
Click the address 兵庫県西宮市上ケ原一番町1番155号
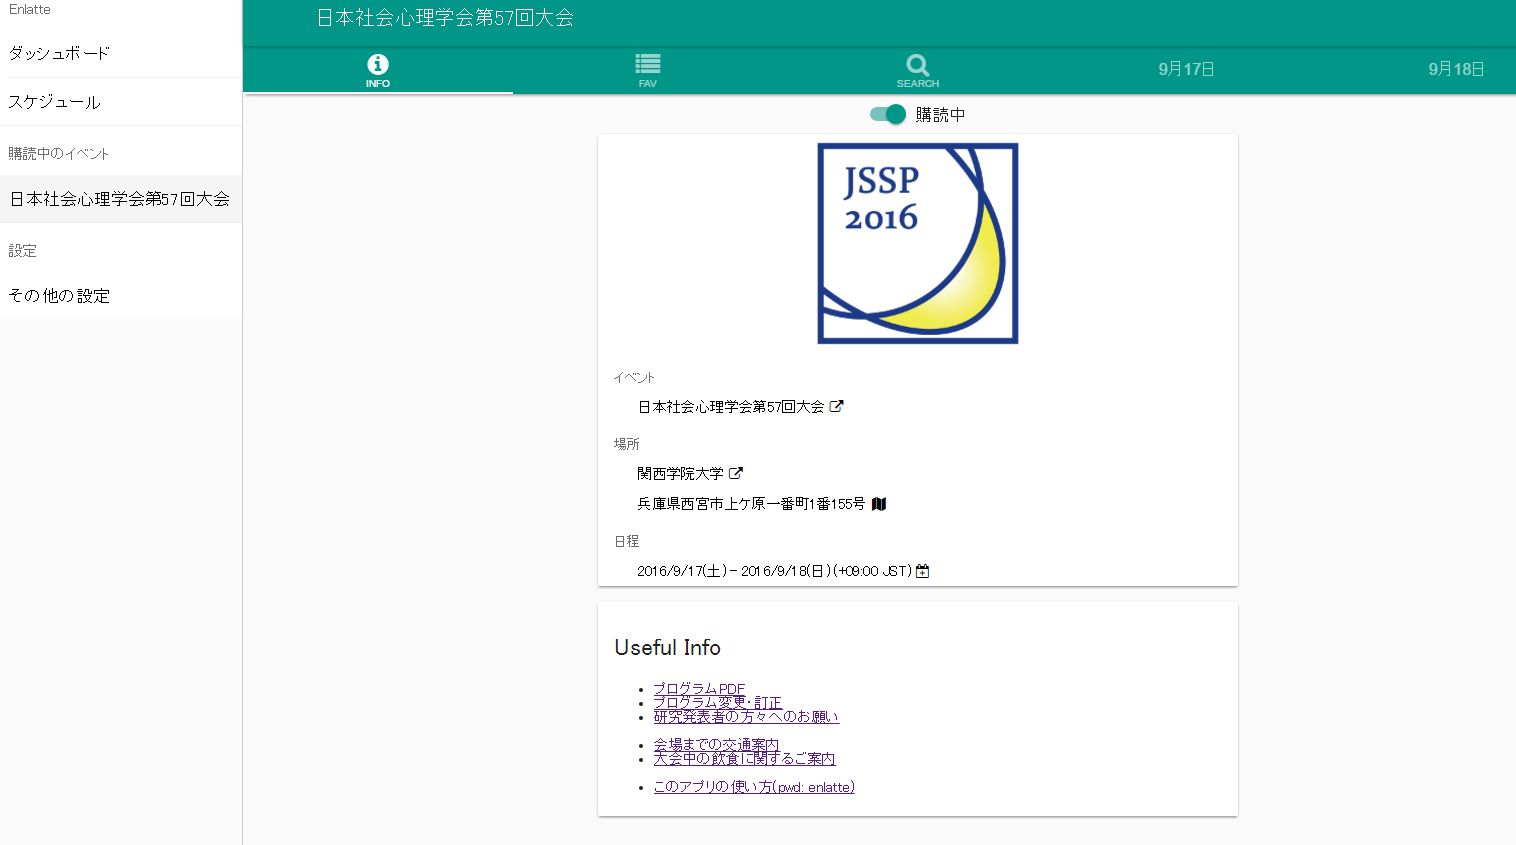click(751, 504)
